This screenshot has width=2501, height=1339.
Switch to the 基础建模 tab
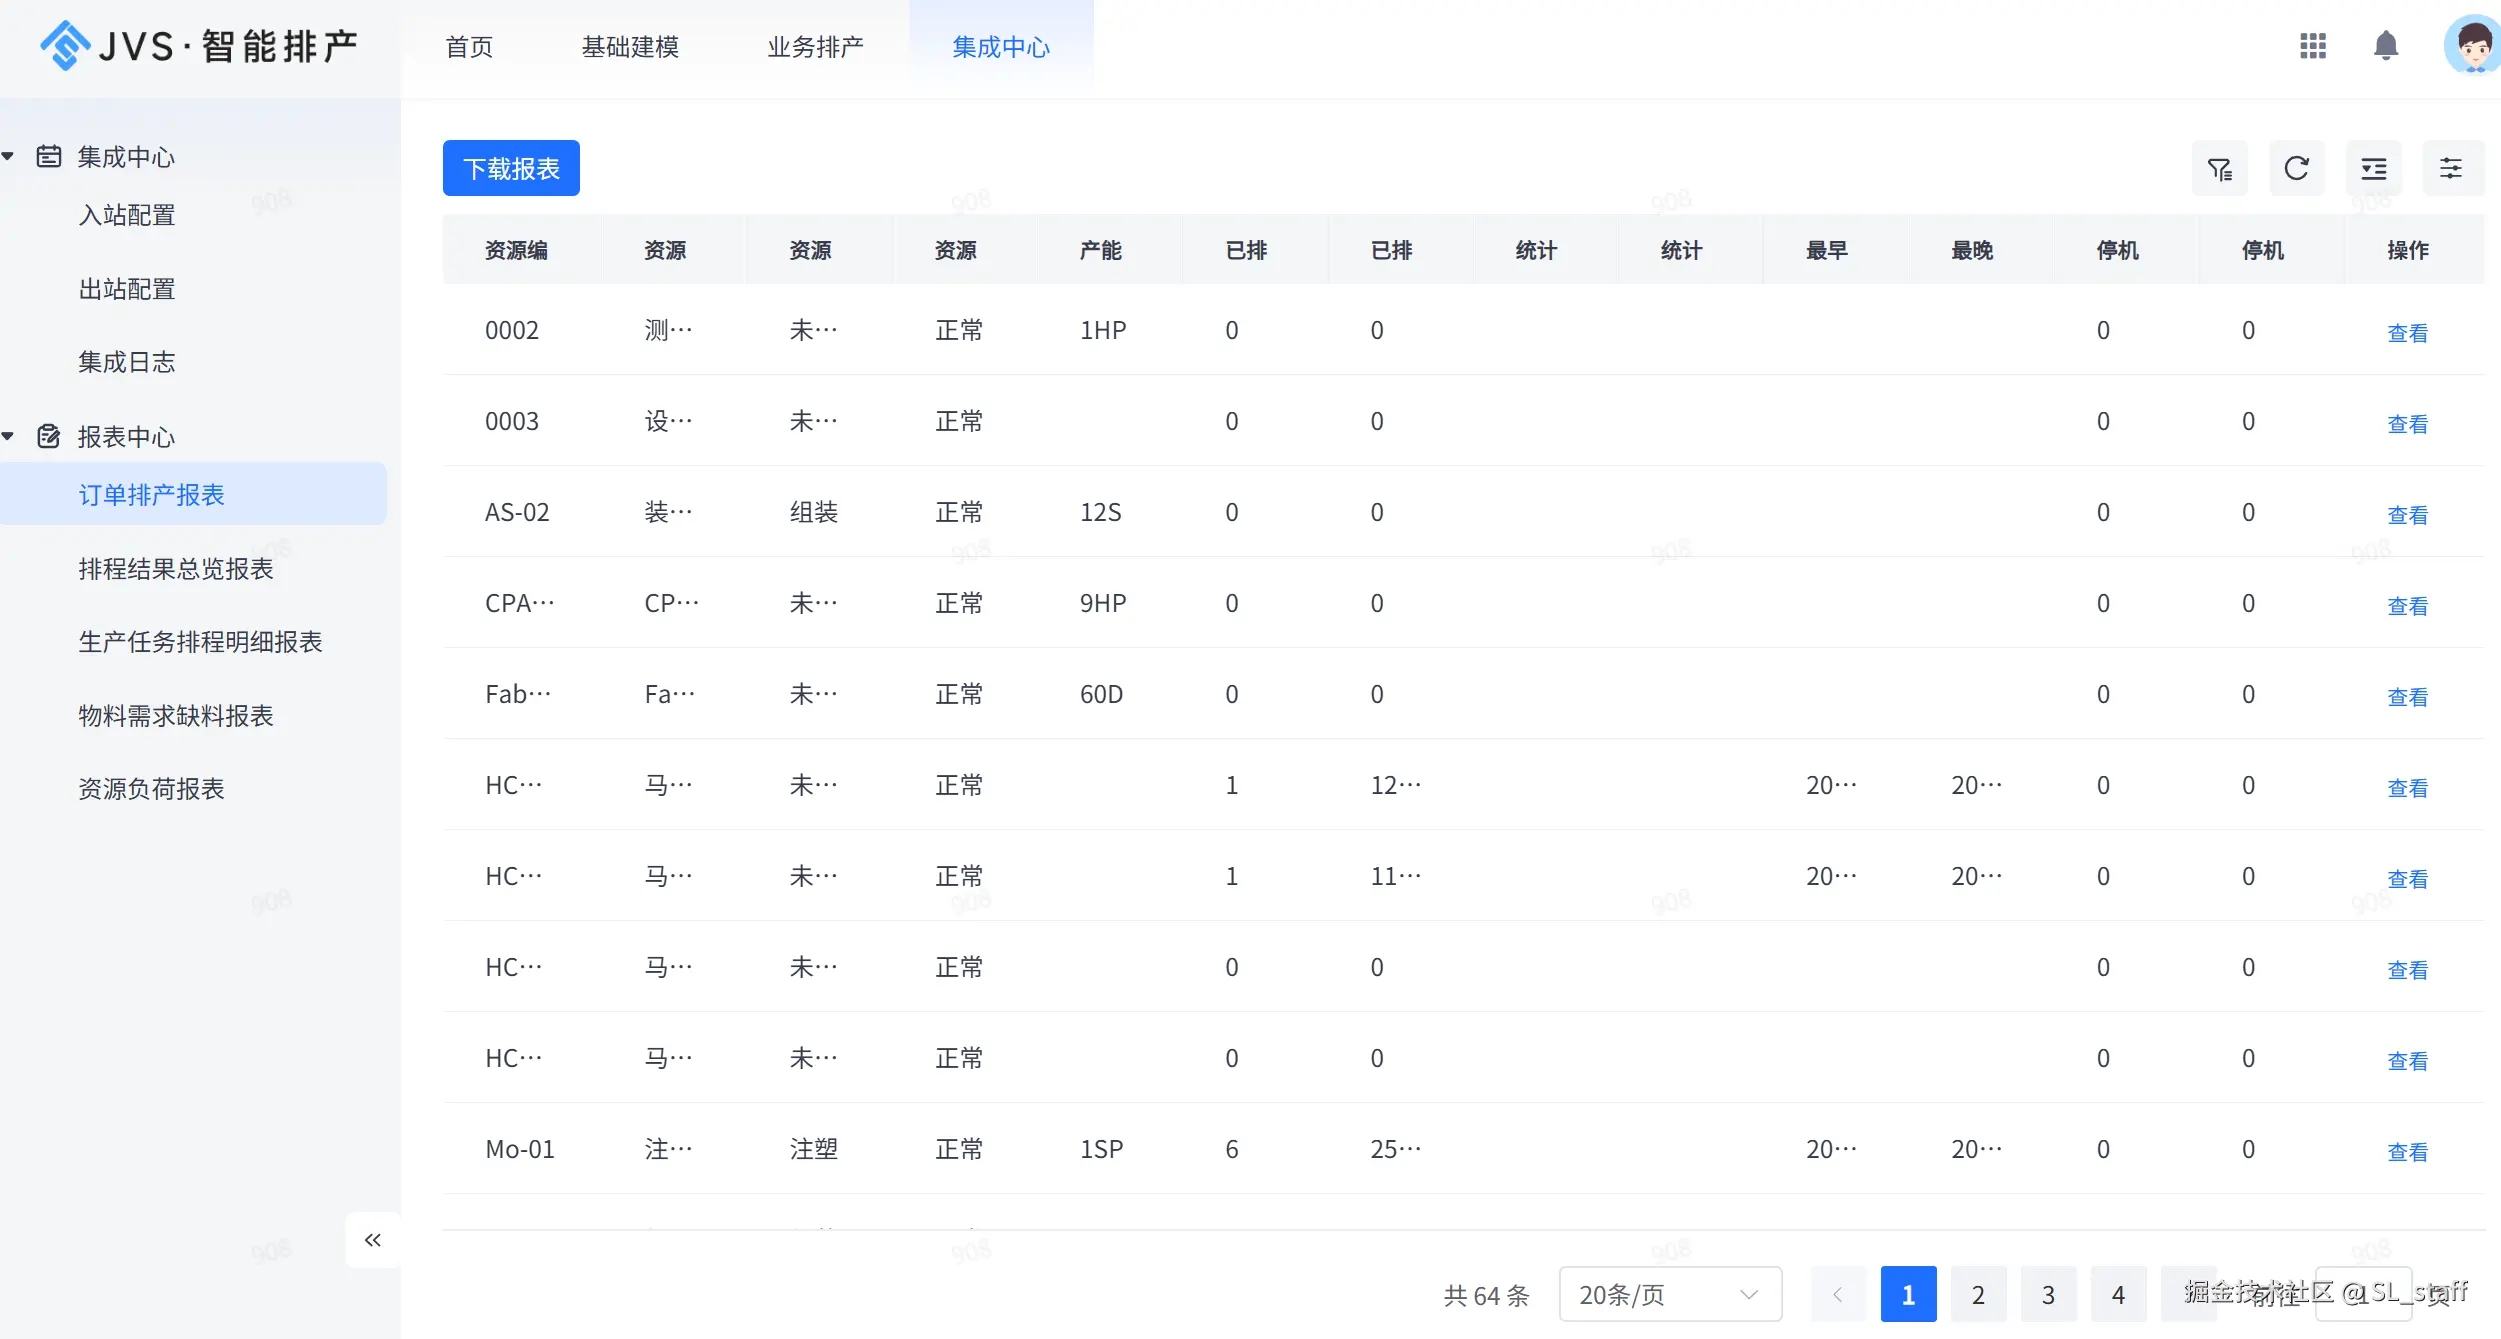(630, 47)
